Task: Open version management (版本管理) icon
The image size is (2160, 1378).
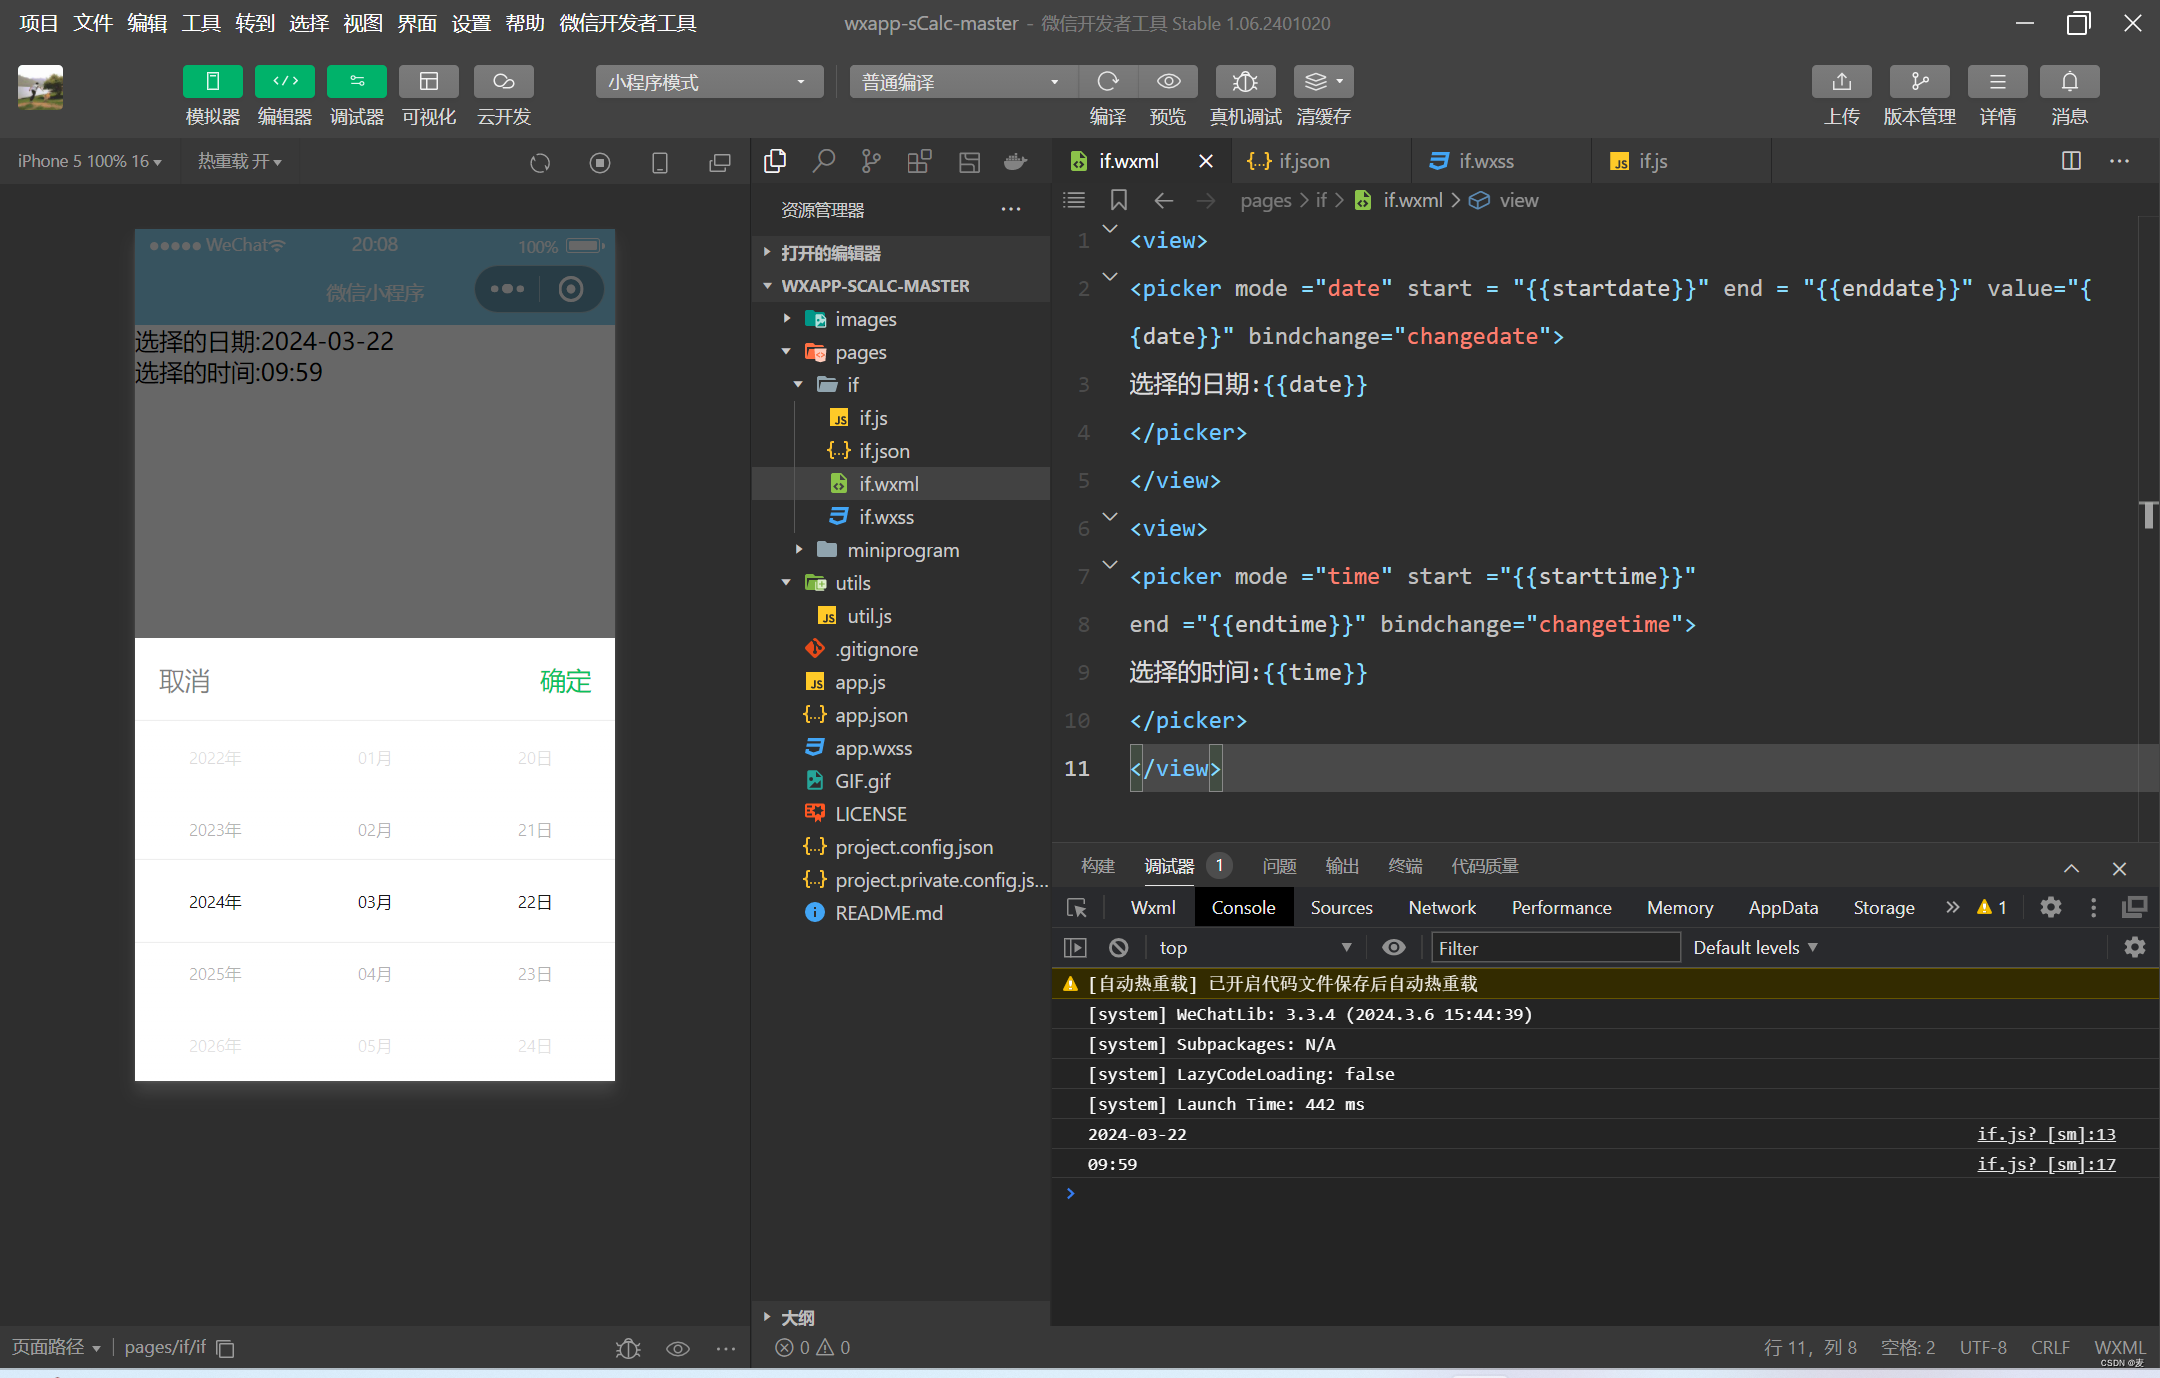Action: click(1918, 82)
